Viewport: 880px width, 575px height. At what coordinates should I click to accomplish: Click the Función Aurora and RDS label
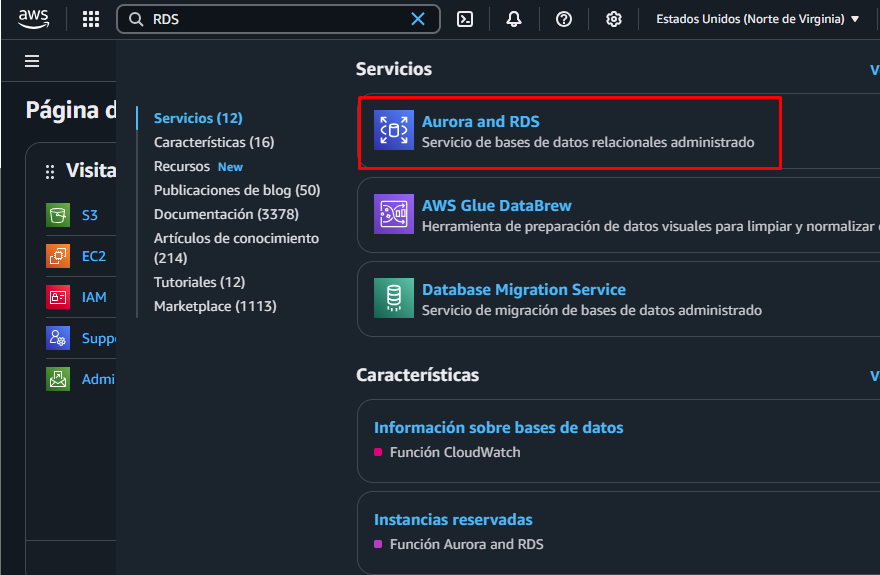tap(466, 544)
